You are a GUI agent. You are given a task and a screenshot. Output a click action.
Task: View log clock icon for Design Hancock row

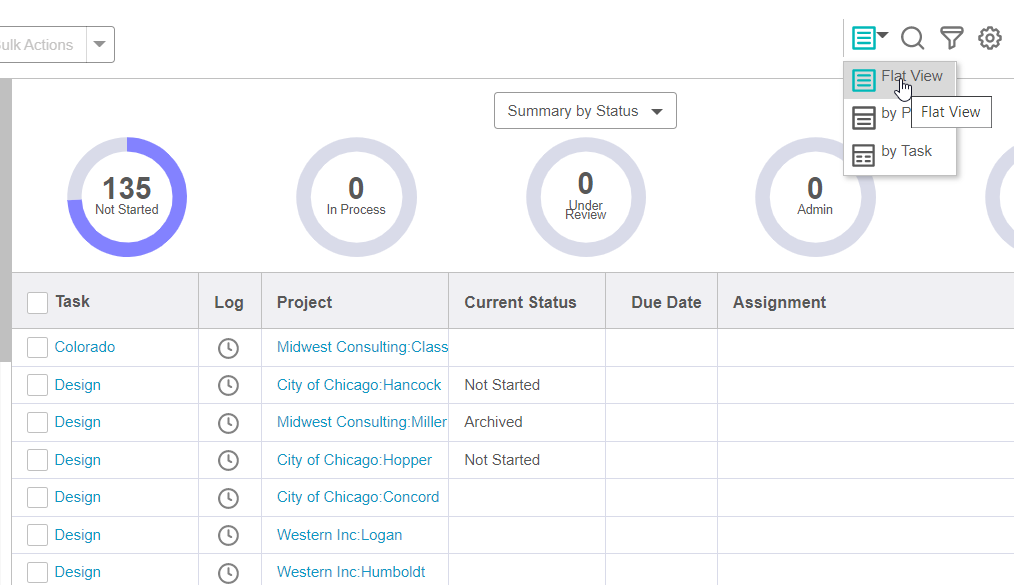pyautogui.click(x=228, y=385)
